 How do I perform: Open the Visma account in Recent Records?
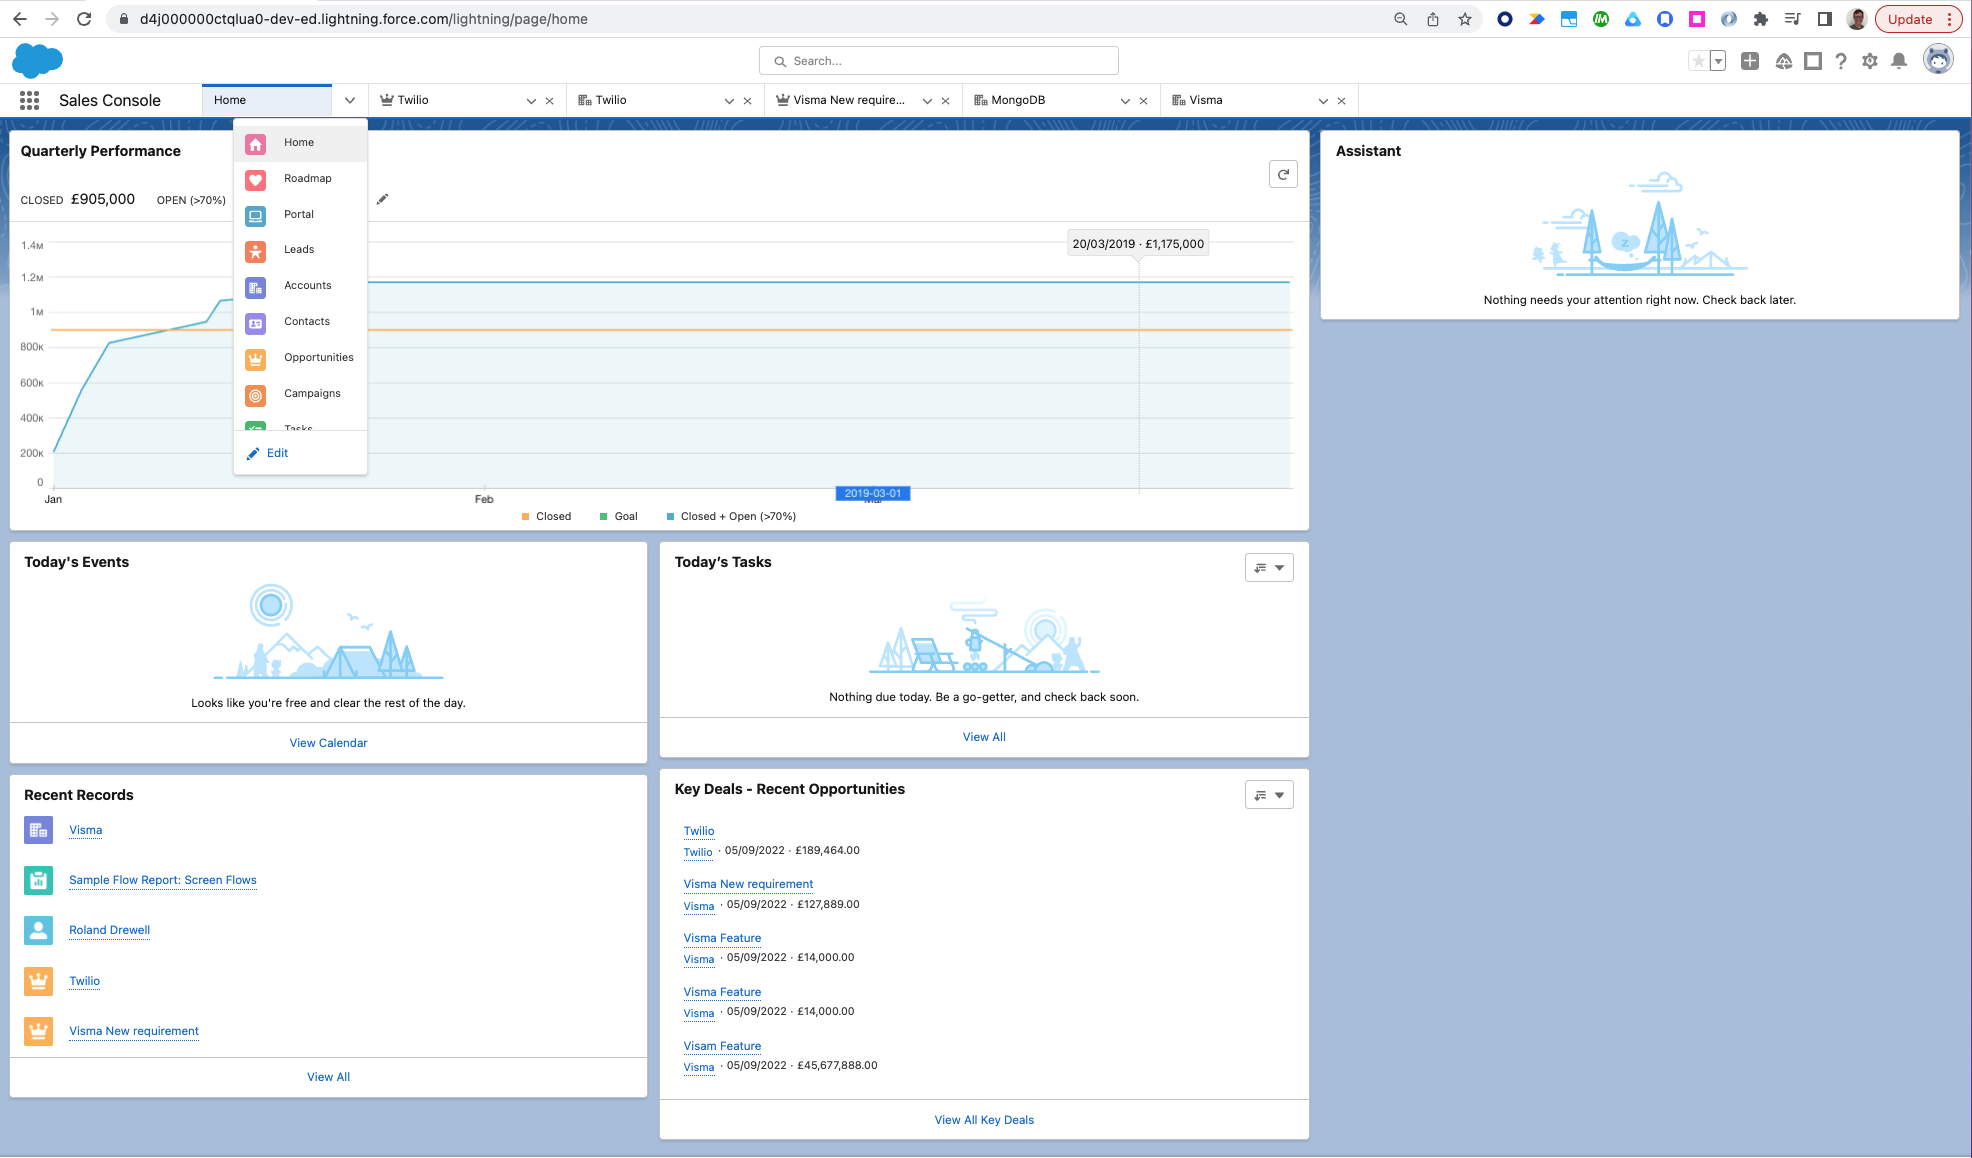click(x=86, y=830)
